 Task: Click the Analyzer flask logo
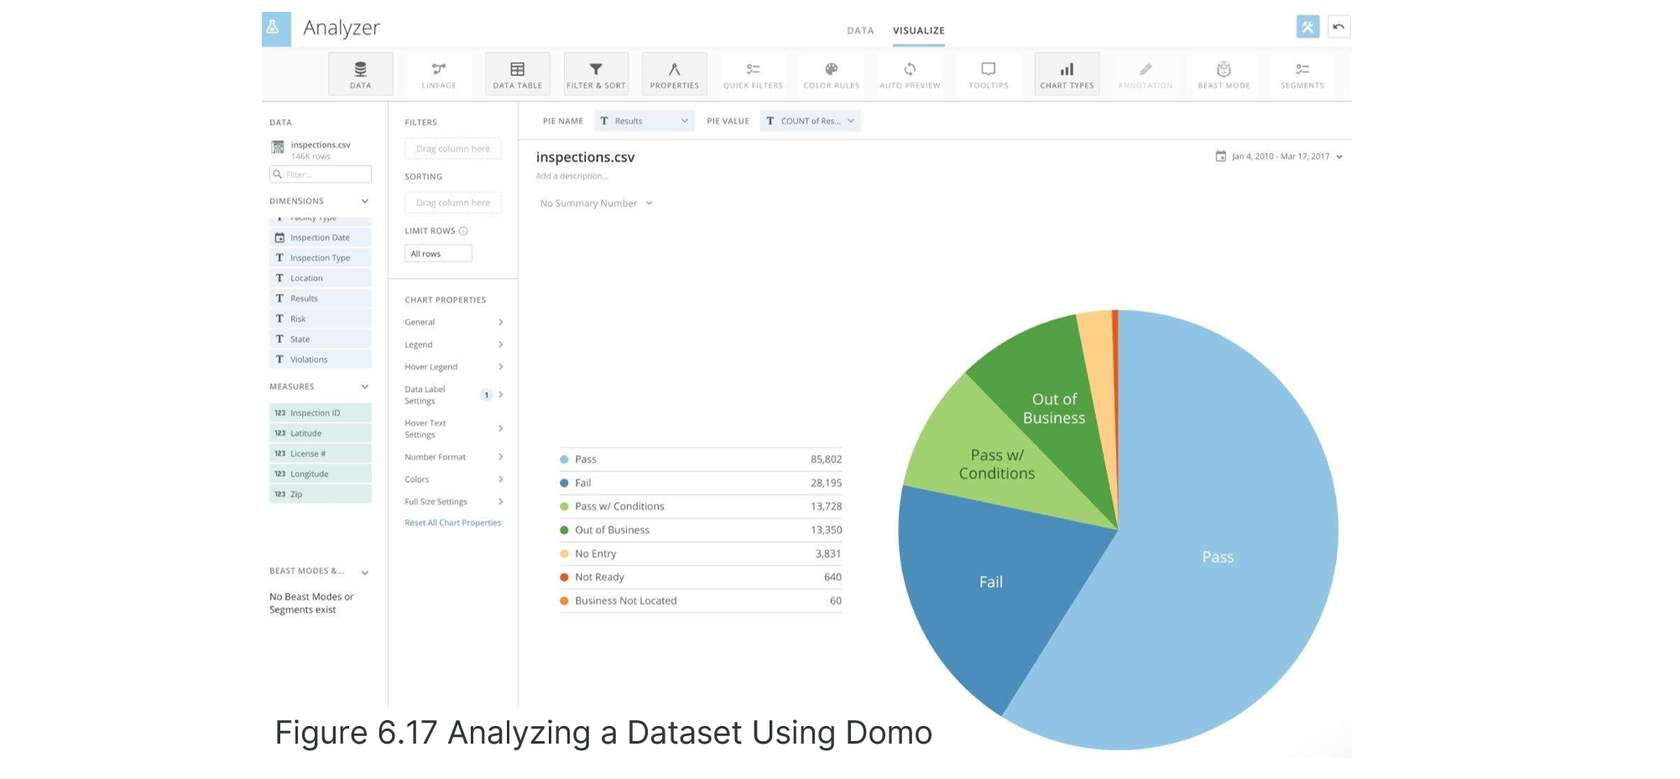coord(276,28)
